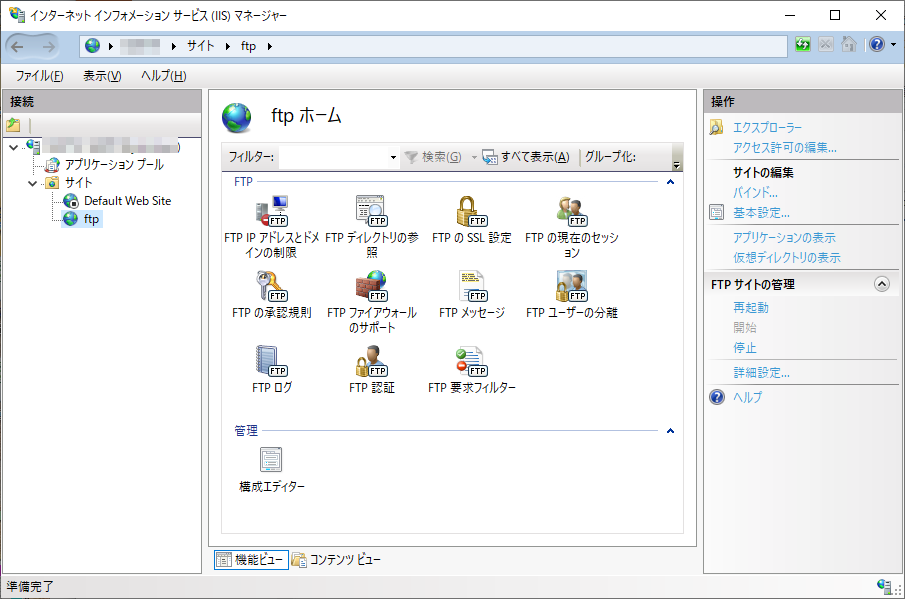Image resolution: width=905 pixels, height=599 pixels.
Task: Collapse the FTP サイトの管理 section
Action: pos(881,284)
